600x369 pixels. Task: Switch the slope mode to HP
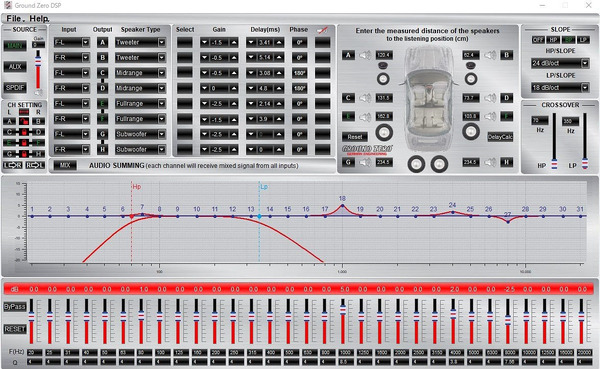pyautogui.click(x=553, y=40)
